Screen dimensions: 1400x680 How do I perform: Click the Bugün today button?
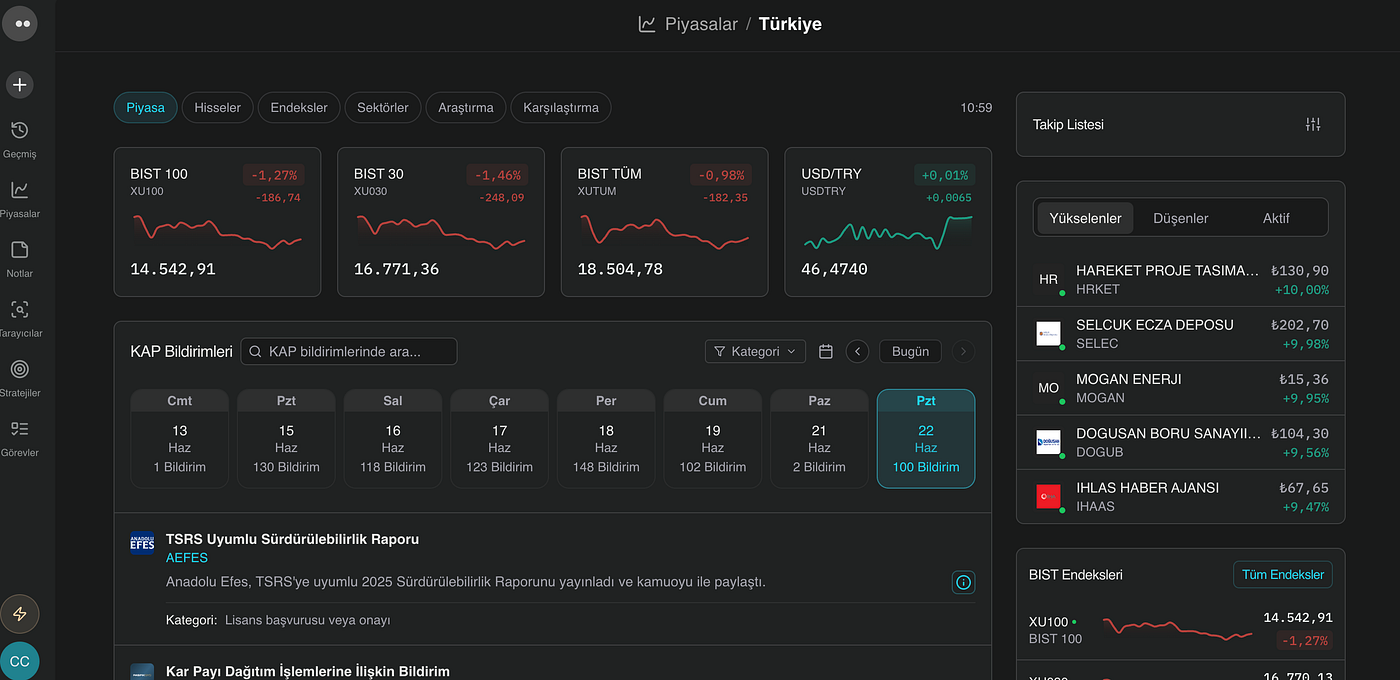coord(911,351)
